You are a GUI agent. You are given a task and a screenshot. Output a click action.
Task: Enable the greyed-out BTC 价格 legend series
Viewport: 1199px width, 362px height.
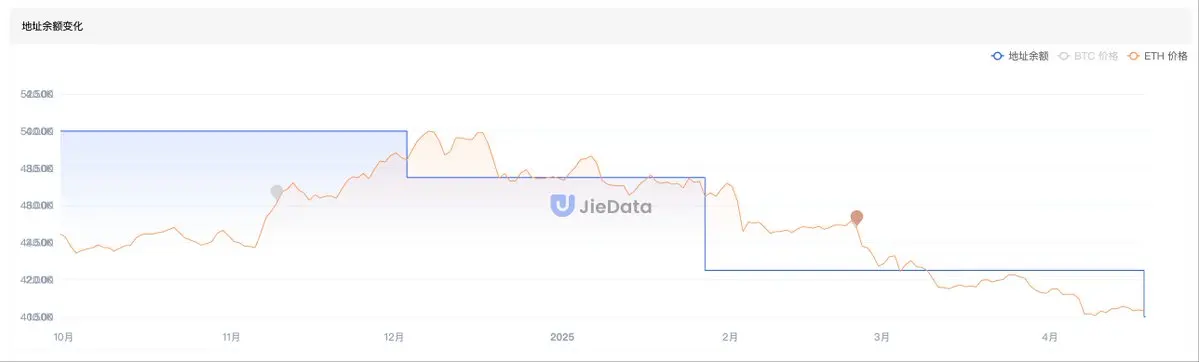click(1087, 56)
